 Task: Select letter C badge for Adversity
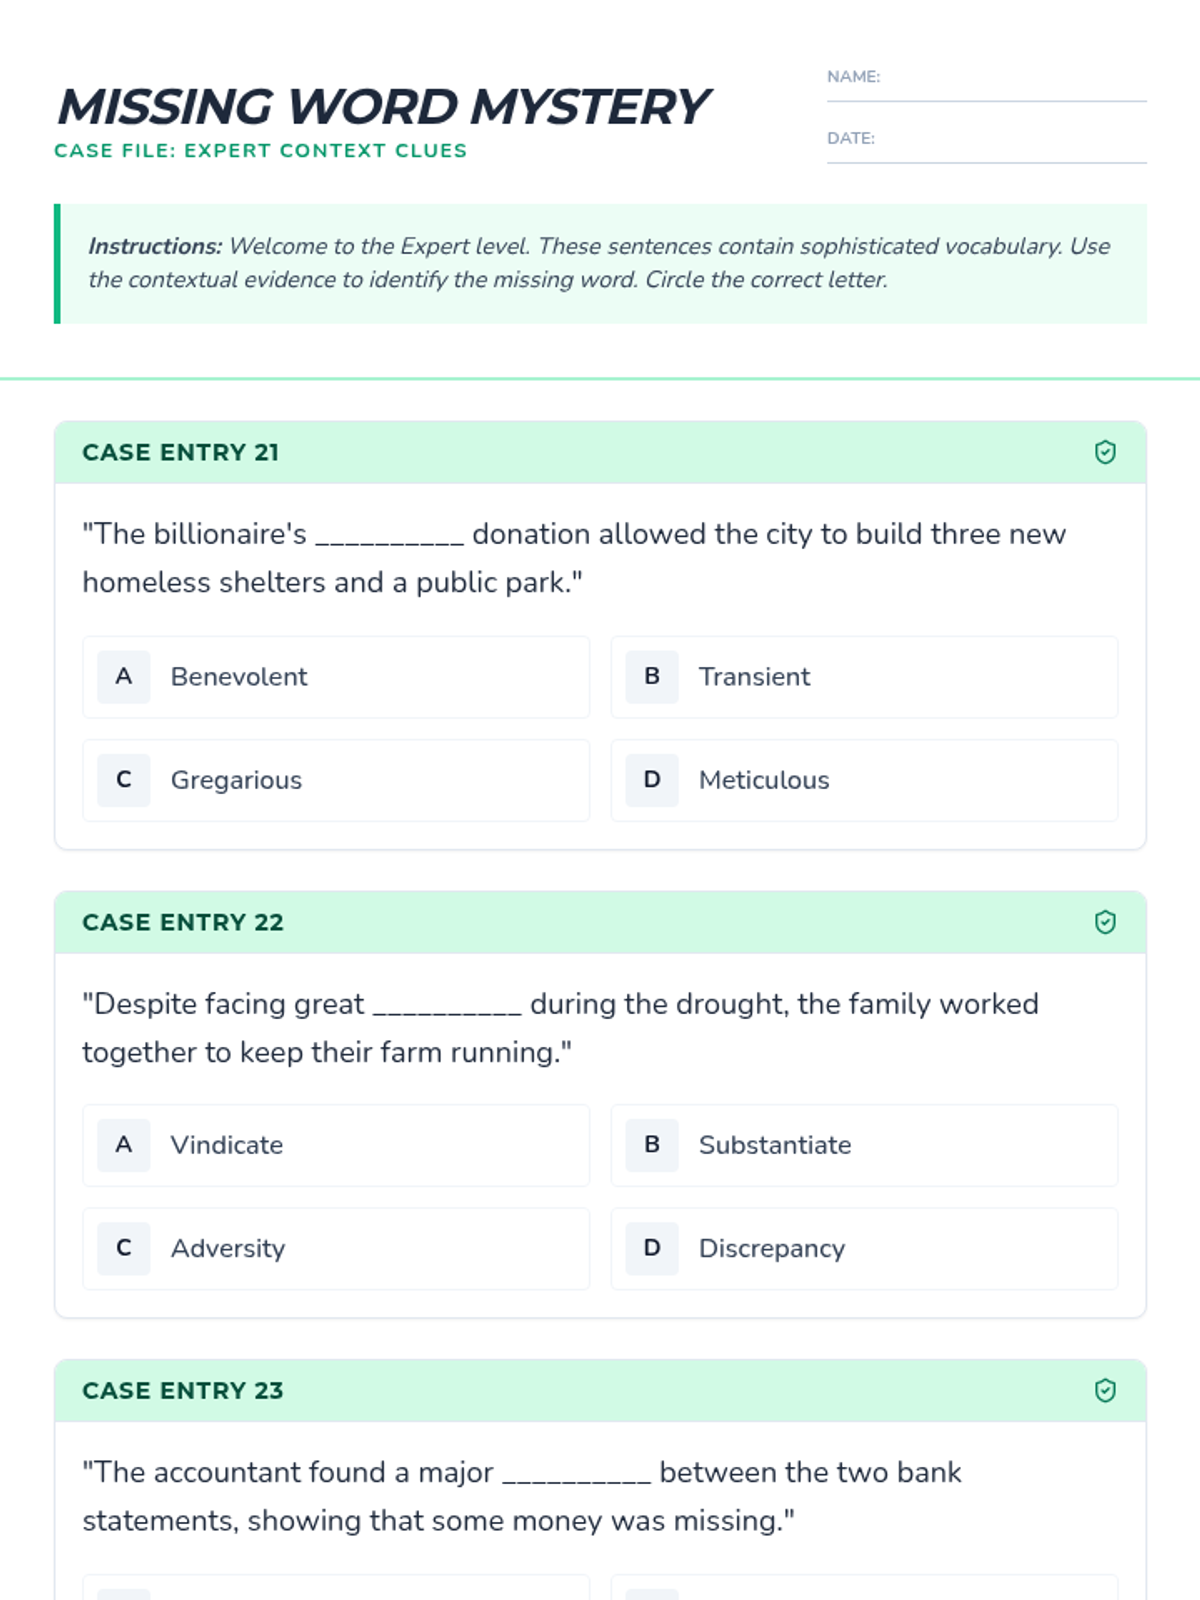124,1248
